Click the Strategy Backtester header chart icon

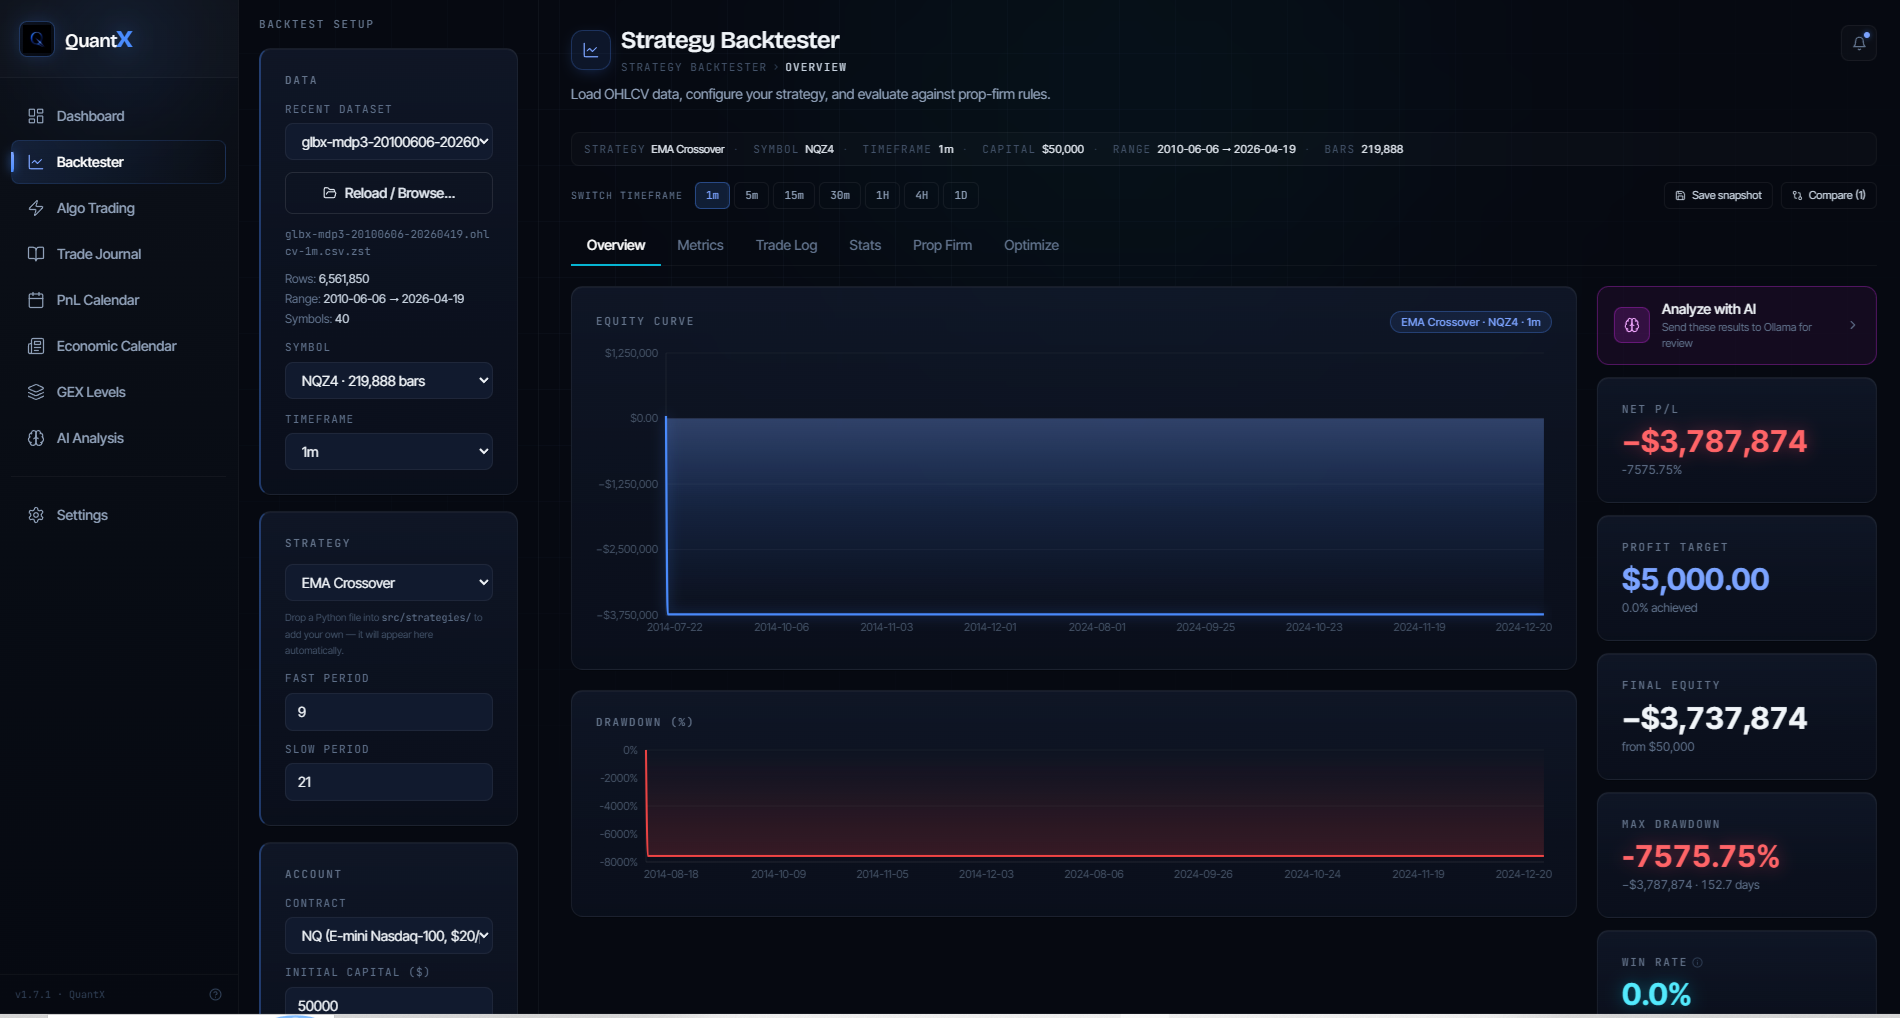click(x=591, y=50)
